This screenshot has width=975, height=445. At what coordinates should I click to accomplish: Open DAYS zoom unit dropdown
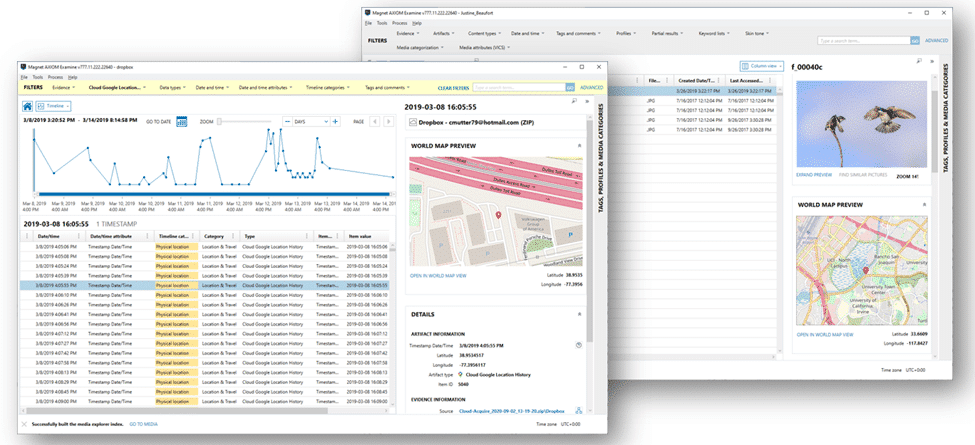[x=312, y=122]
